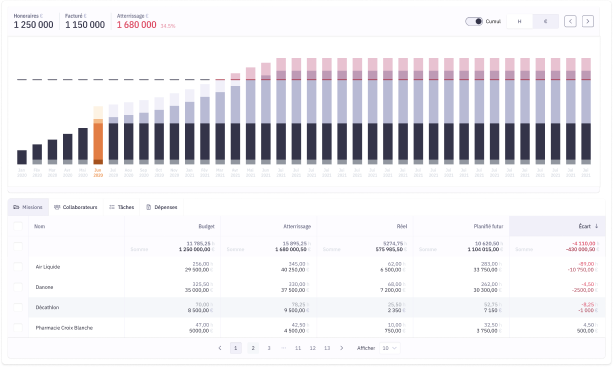Toggle the Cumul switch
Screen dimensions: 614x367
tap(474, 21)
